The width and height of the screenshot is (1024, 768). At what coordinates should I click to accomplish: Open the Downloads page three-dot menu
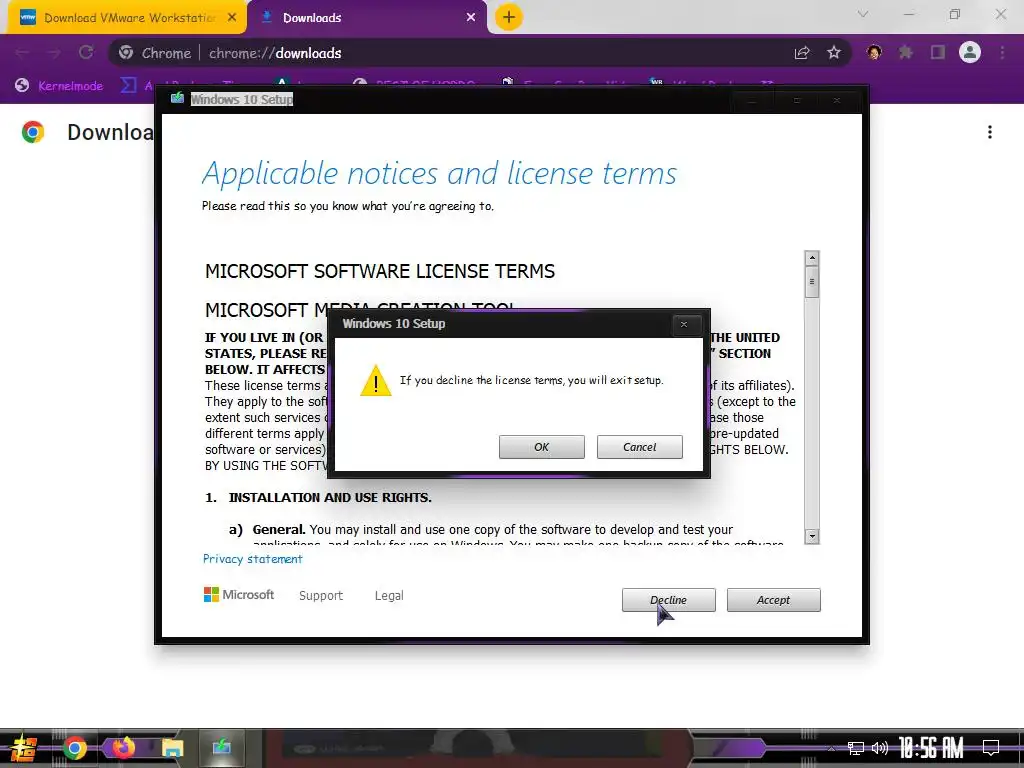pyautogui.click(x=990, y=133)
